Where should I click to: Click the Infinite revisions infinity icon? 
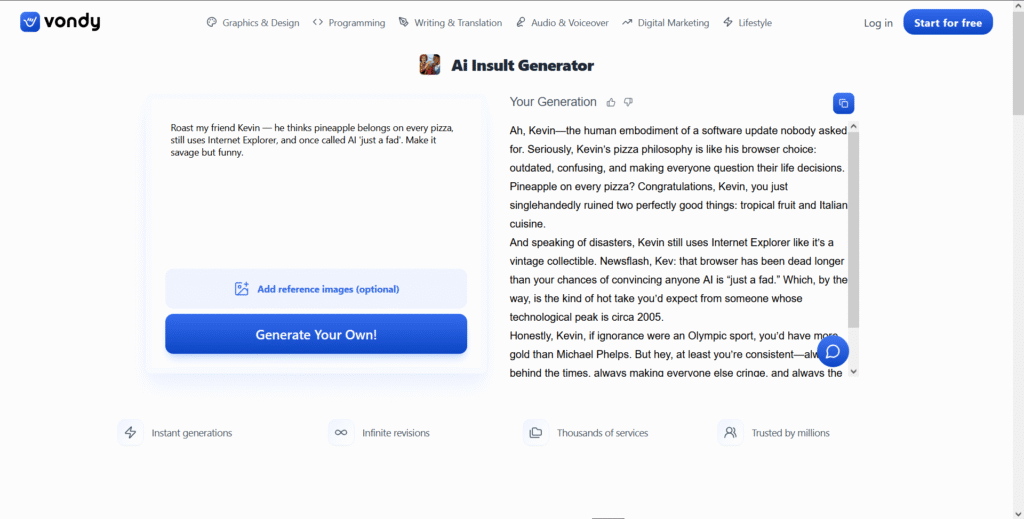coord(341,432)
